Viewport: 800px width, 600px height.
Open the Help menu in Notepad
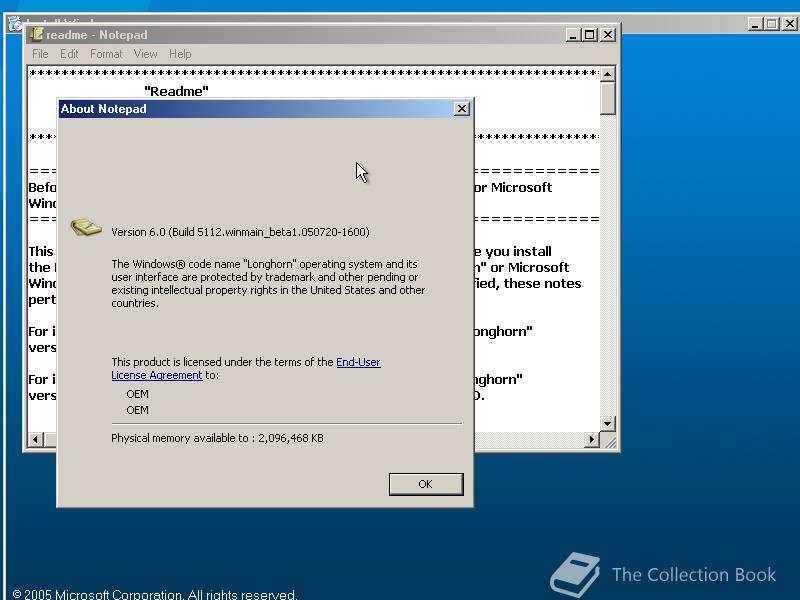180,54
